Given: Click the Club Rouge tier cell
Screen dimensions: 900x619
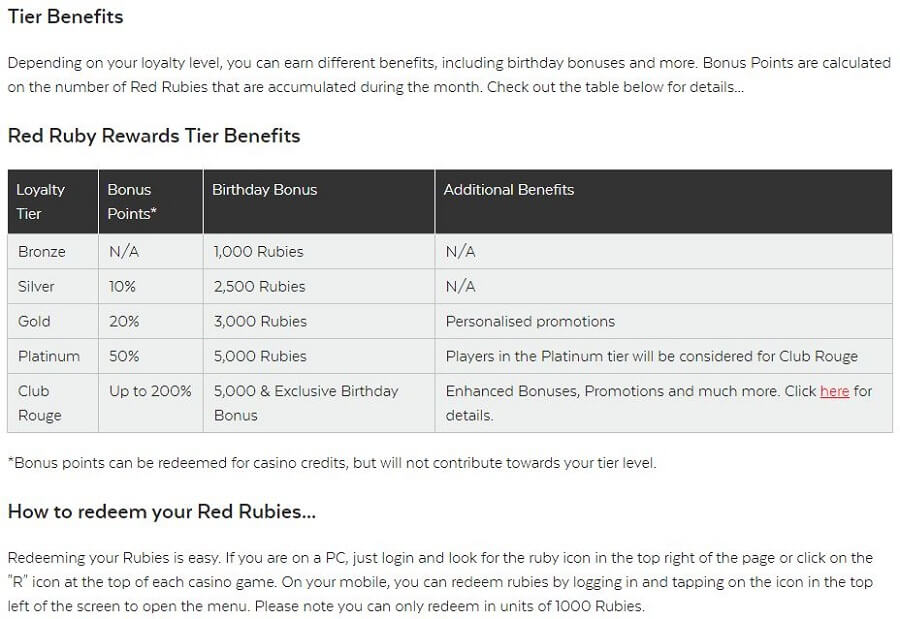Looking at the screenshot, I should click(x=53, y=403).
